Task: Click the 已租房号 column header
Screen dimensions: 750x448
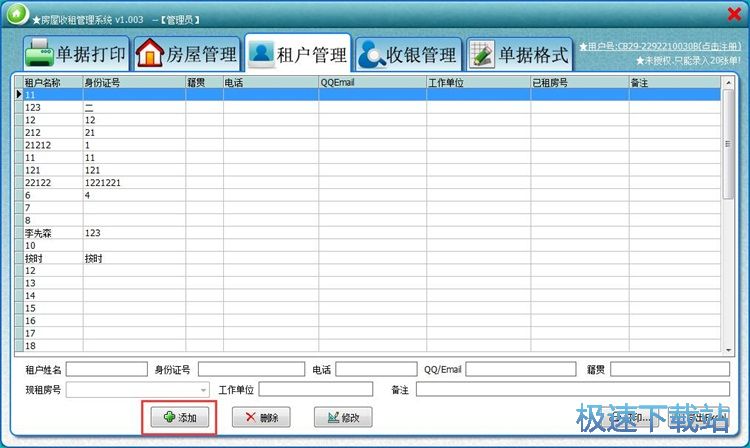Action: tap(580, 82)
